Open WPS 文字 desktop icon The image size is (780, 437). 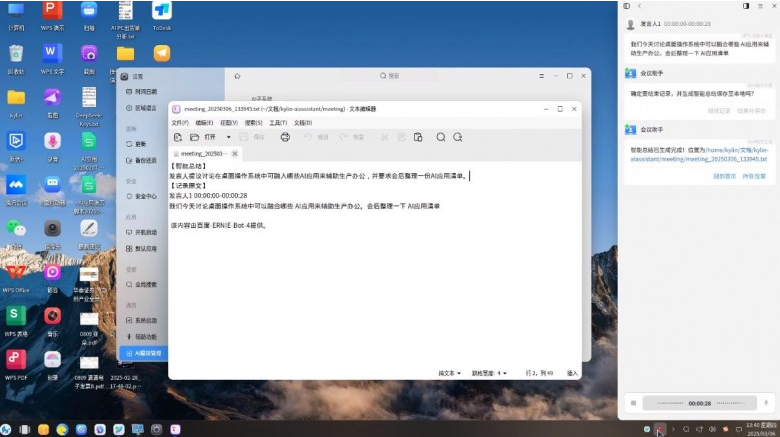(52, 58)
